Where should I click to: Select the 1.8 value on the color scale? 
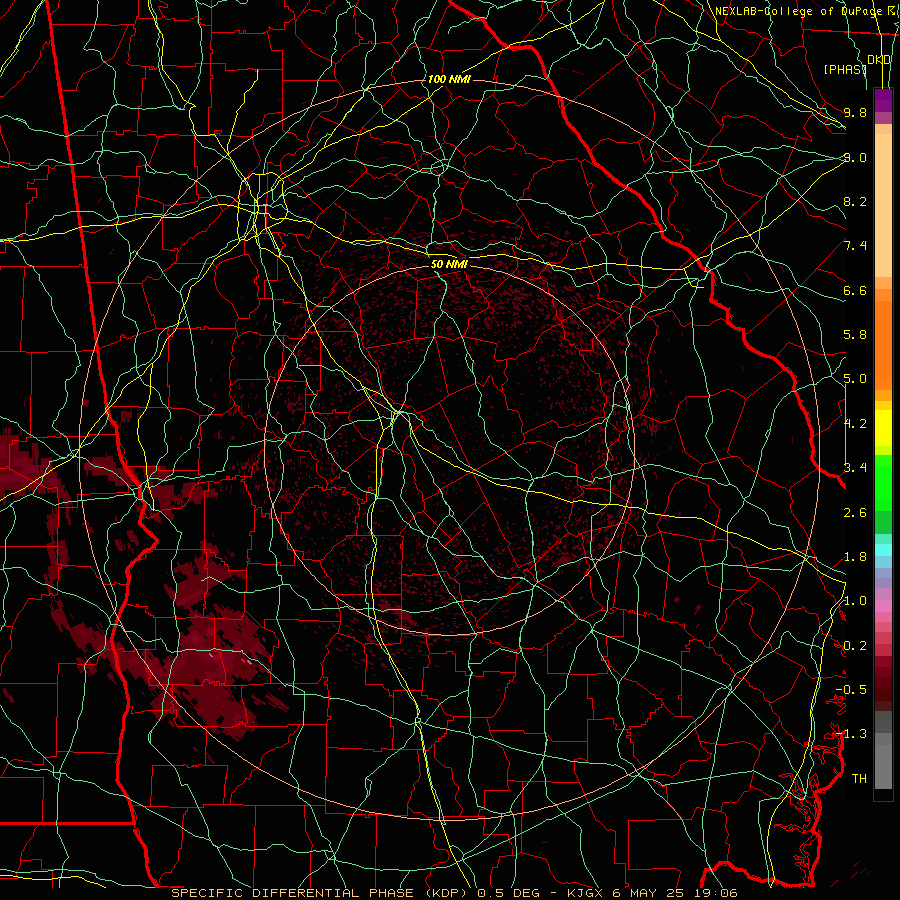point(855,557)
